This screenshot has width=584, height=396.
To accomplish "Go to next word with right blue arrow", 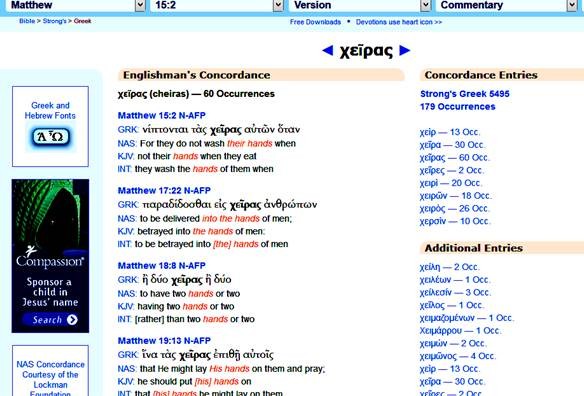I will coord(405,50).
